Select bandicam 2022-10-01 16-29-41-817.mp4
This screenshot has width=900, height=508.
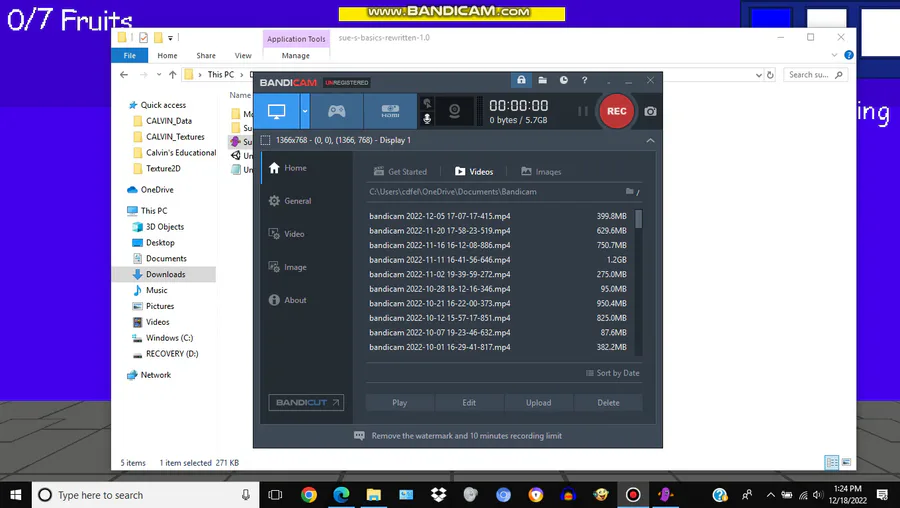498,347
